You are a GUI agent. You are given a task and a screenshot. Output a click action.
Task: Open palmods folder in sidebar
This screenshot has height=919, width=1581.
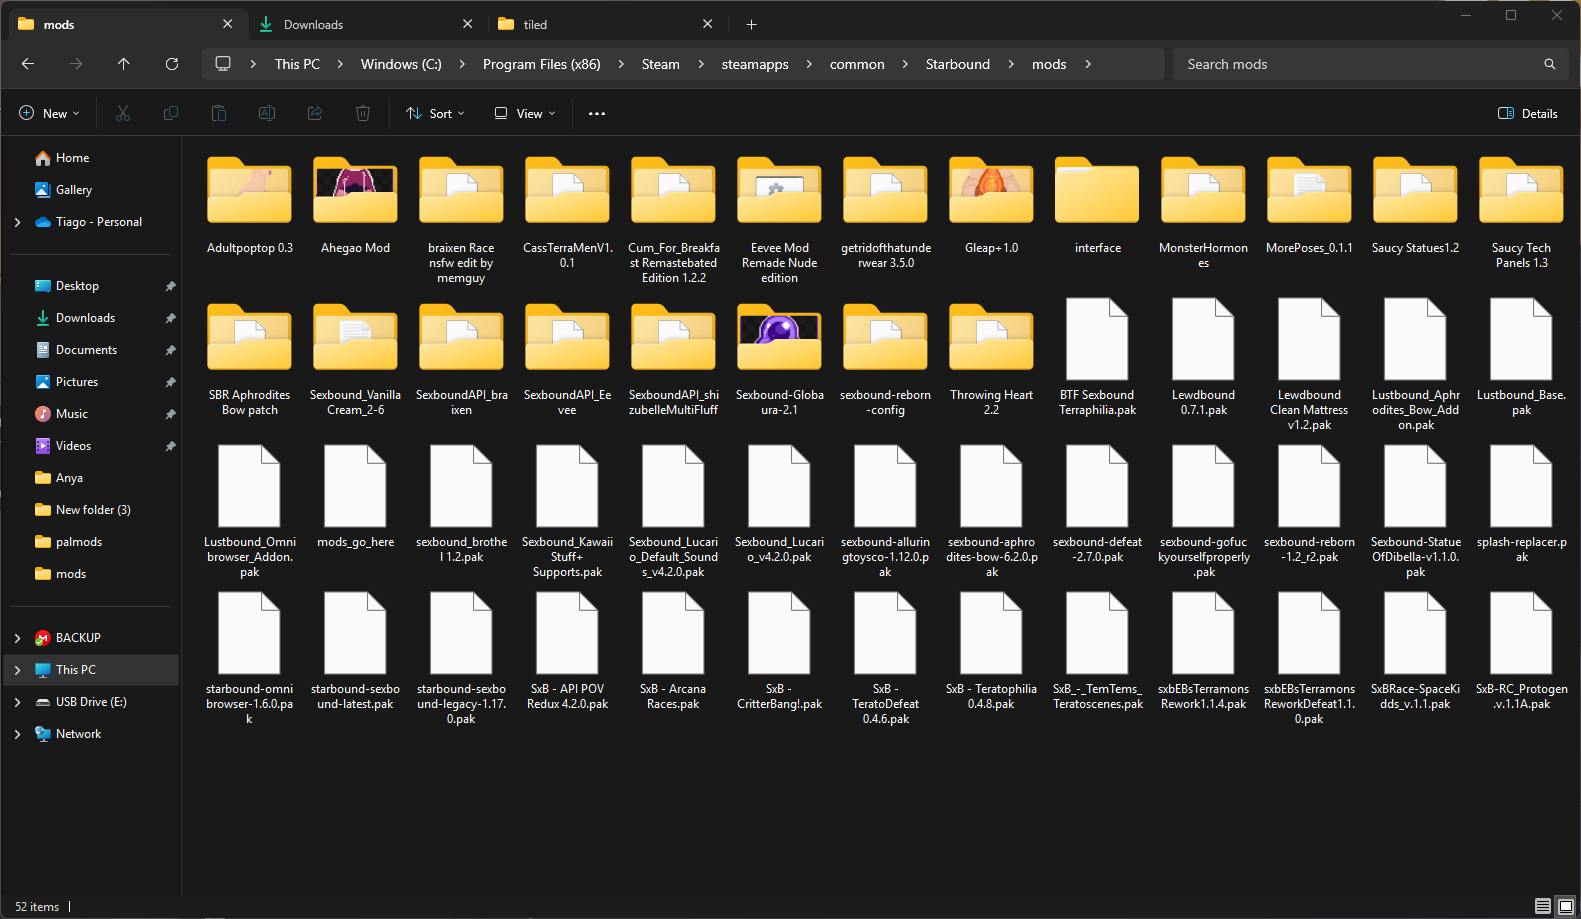[79, 542]
